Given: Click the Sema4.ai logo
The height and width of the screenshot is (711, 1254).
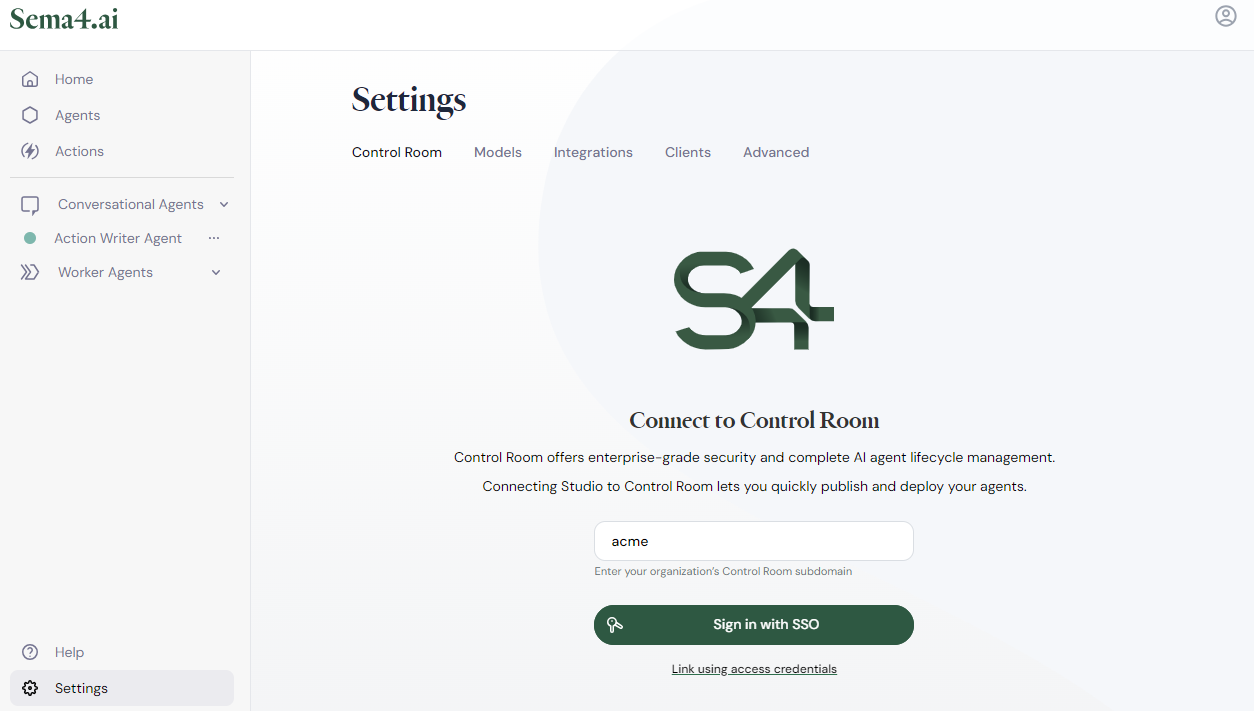Looking at the screenshot, I should point(64,18).
